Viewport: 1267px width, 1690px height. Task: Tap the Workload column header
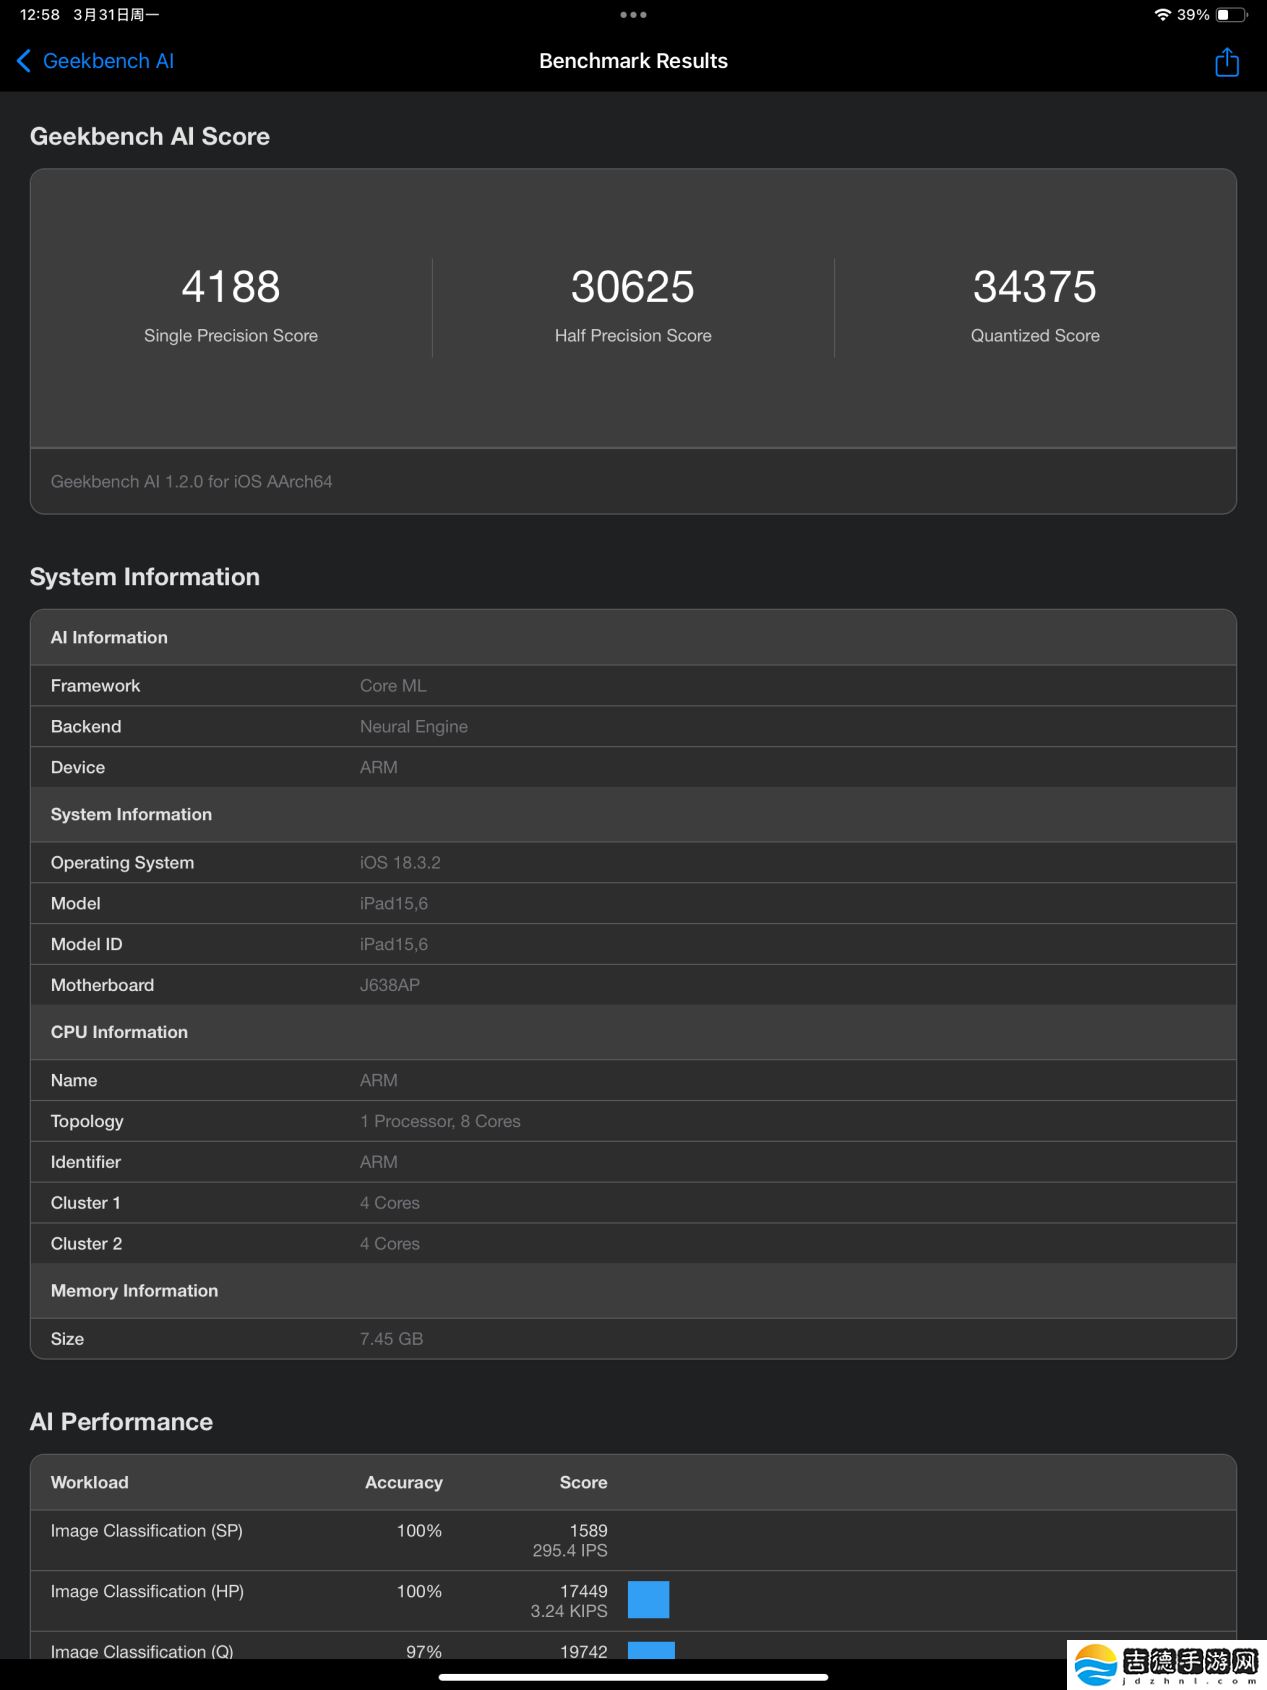tap(90, 1483)
